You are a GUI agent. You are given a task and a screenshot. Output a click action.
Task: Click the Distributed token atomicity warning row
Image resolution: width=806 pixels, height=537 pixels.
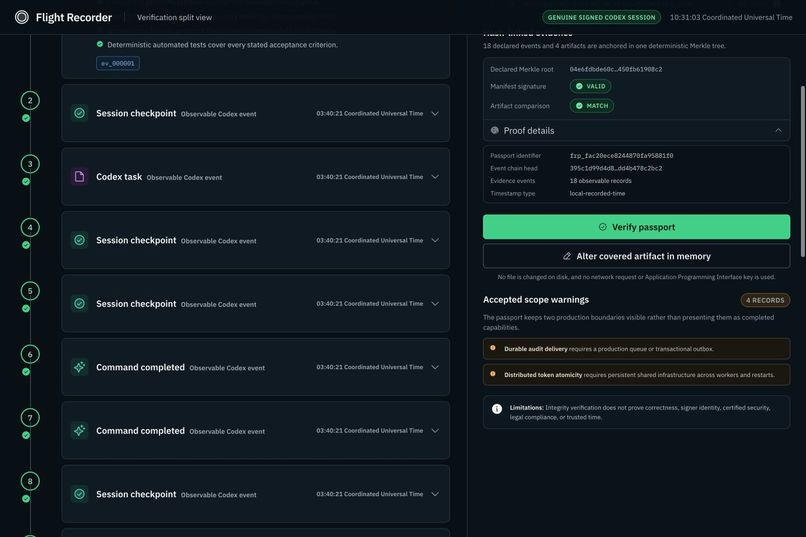point(636,375)
